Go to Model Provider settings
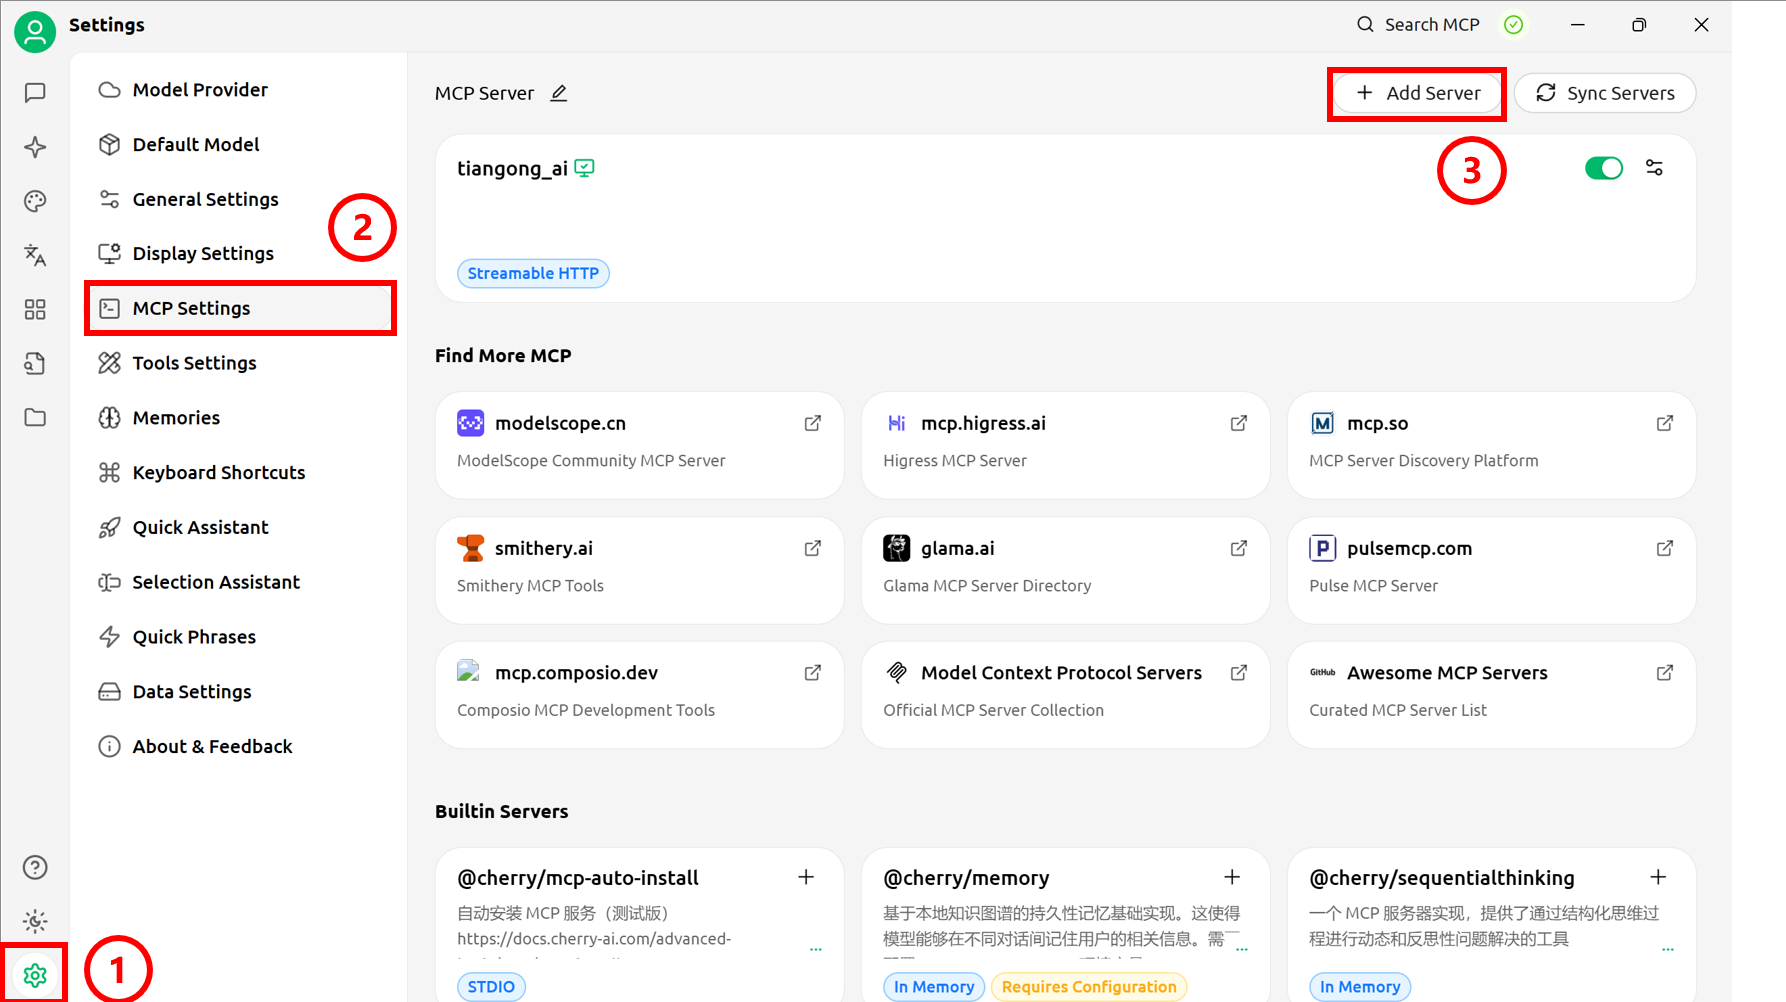Viewport: 1786px width, 1002px height. pyautogui.click(x=200, y=90)
